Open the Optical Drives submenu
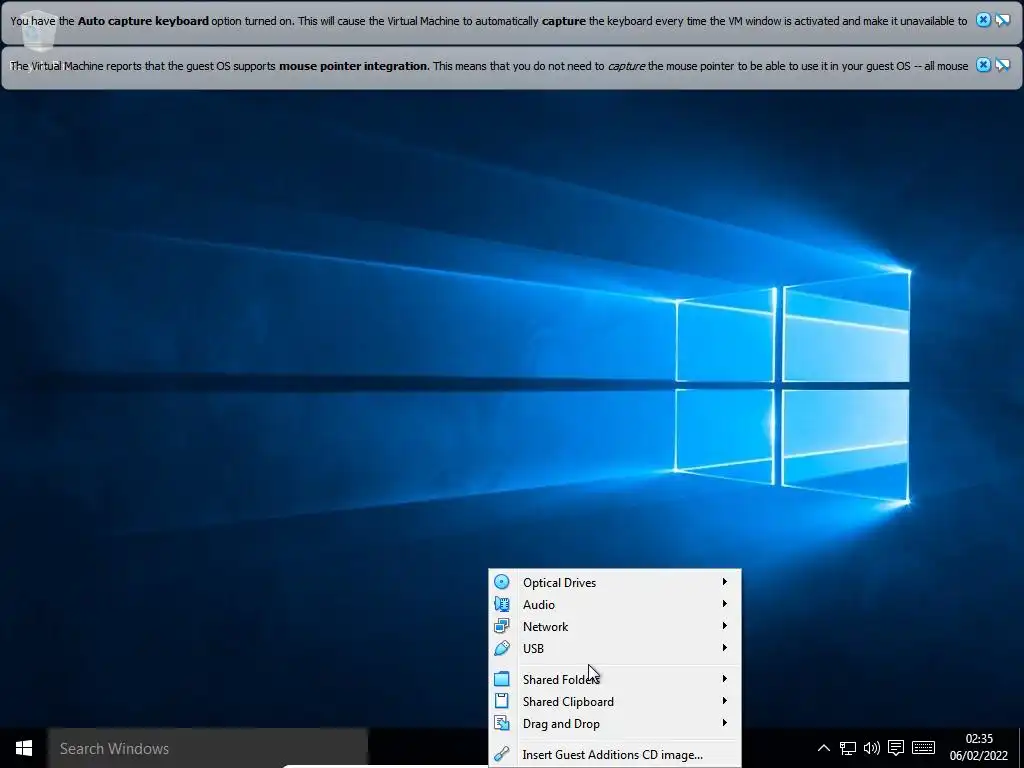This screenshot has width=1024, height=768. click(x=615, y=582)
